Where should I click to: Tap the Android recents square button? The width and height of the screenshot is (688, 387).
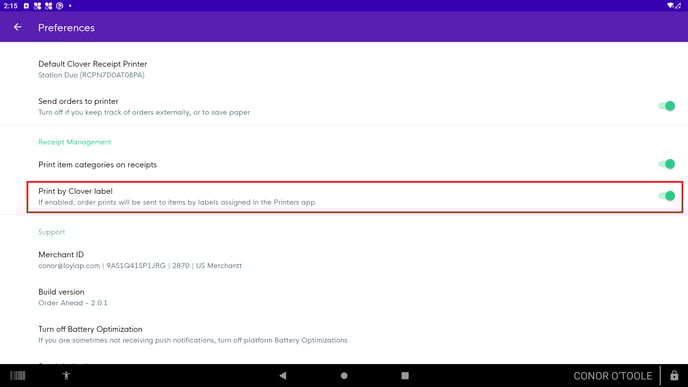tap(405, 376)
